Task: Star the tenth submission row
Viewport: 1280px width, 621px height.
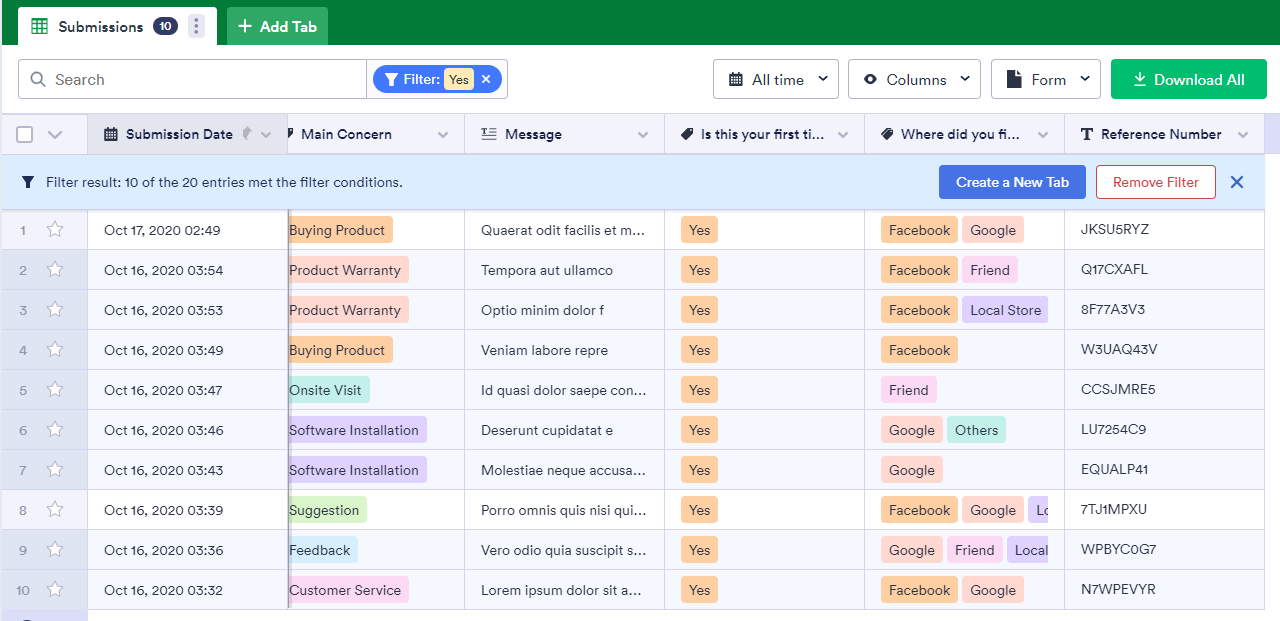Action: 55,590
